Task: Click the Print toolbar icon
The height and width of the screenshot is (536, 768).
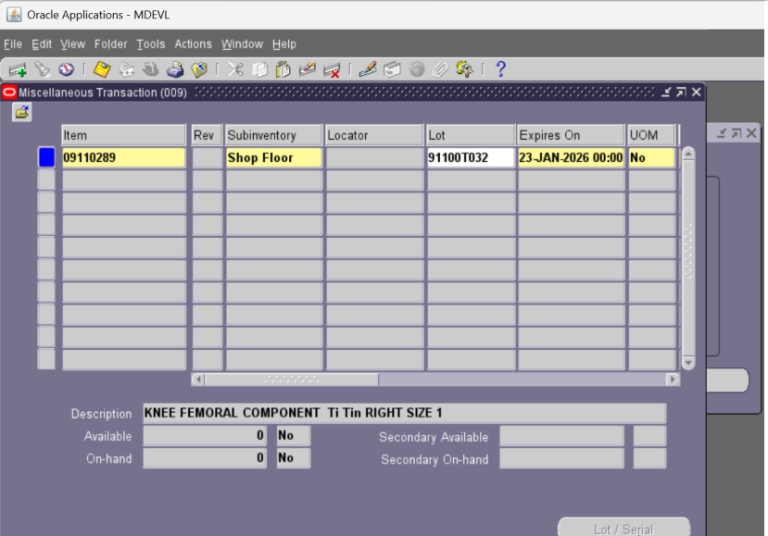Action: click(175, 70)
